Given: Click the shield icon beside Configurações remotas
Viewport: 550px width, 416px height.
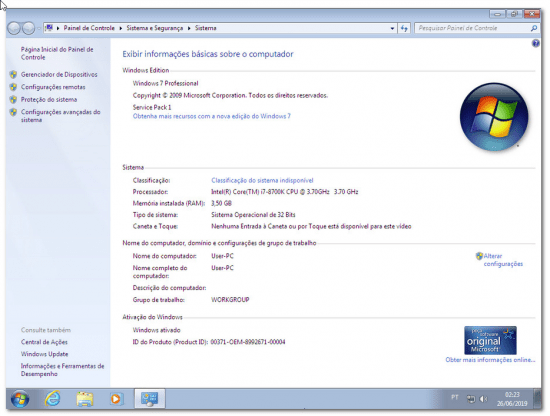Looking at the screenshot, I should 13,87.
